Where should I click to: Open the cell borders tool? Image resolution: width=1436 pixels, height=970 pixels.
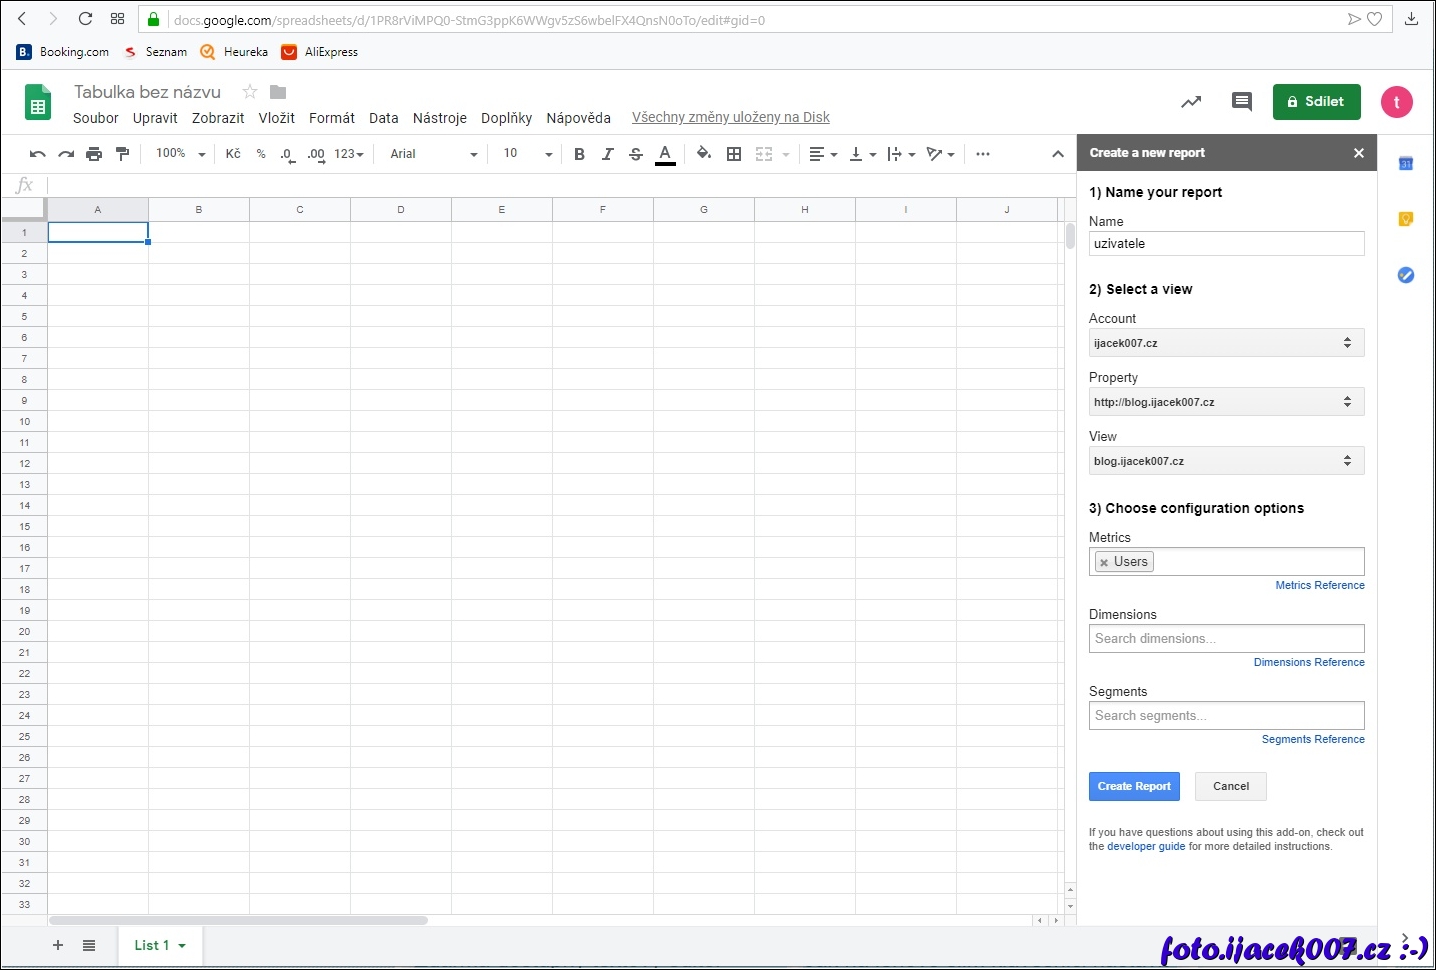tap(734, 154)
